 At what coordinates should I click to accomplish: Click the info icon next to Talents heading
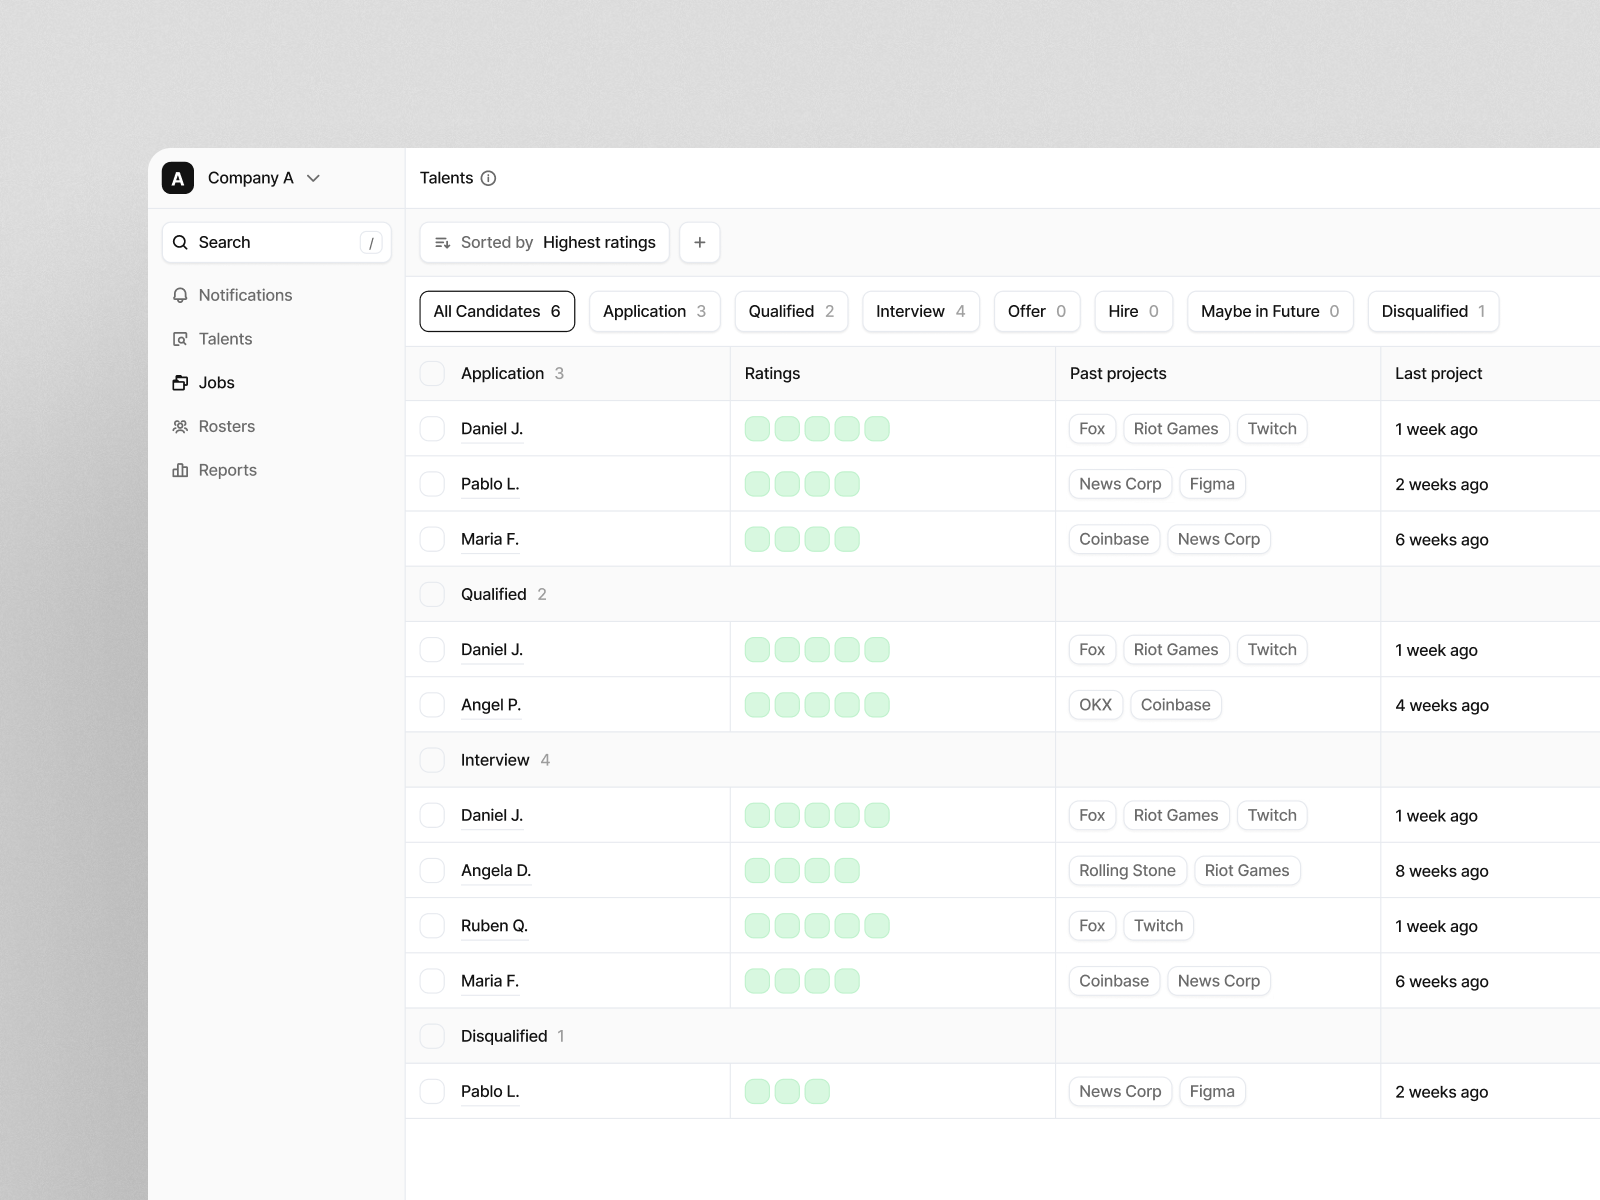[488, 178]
